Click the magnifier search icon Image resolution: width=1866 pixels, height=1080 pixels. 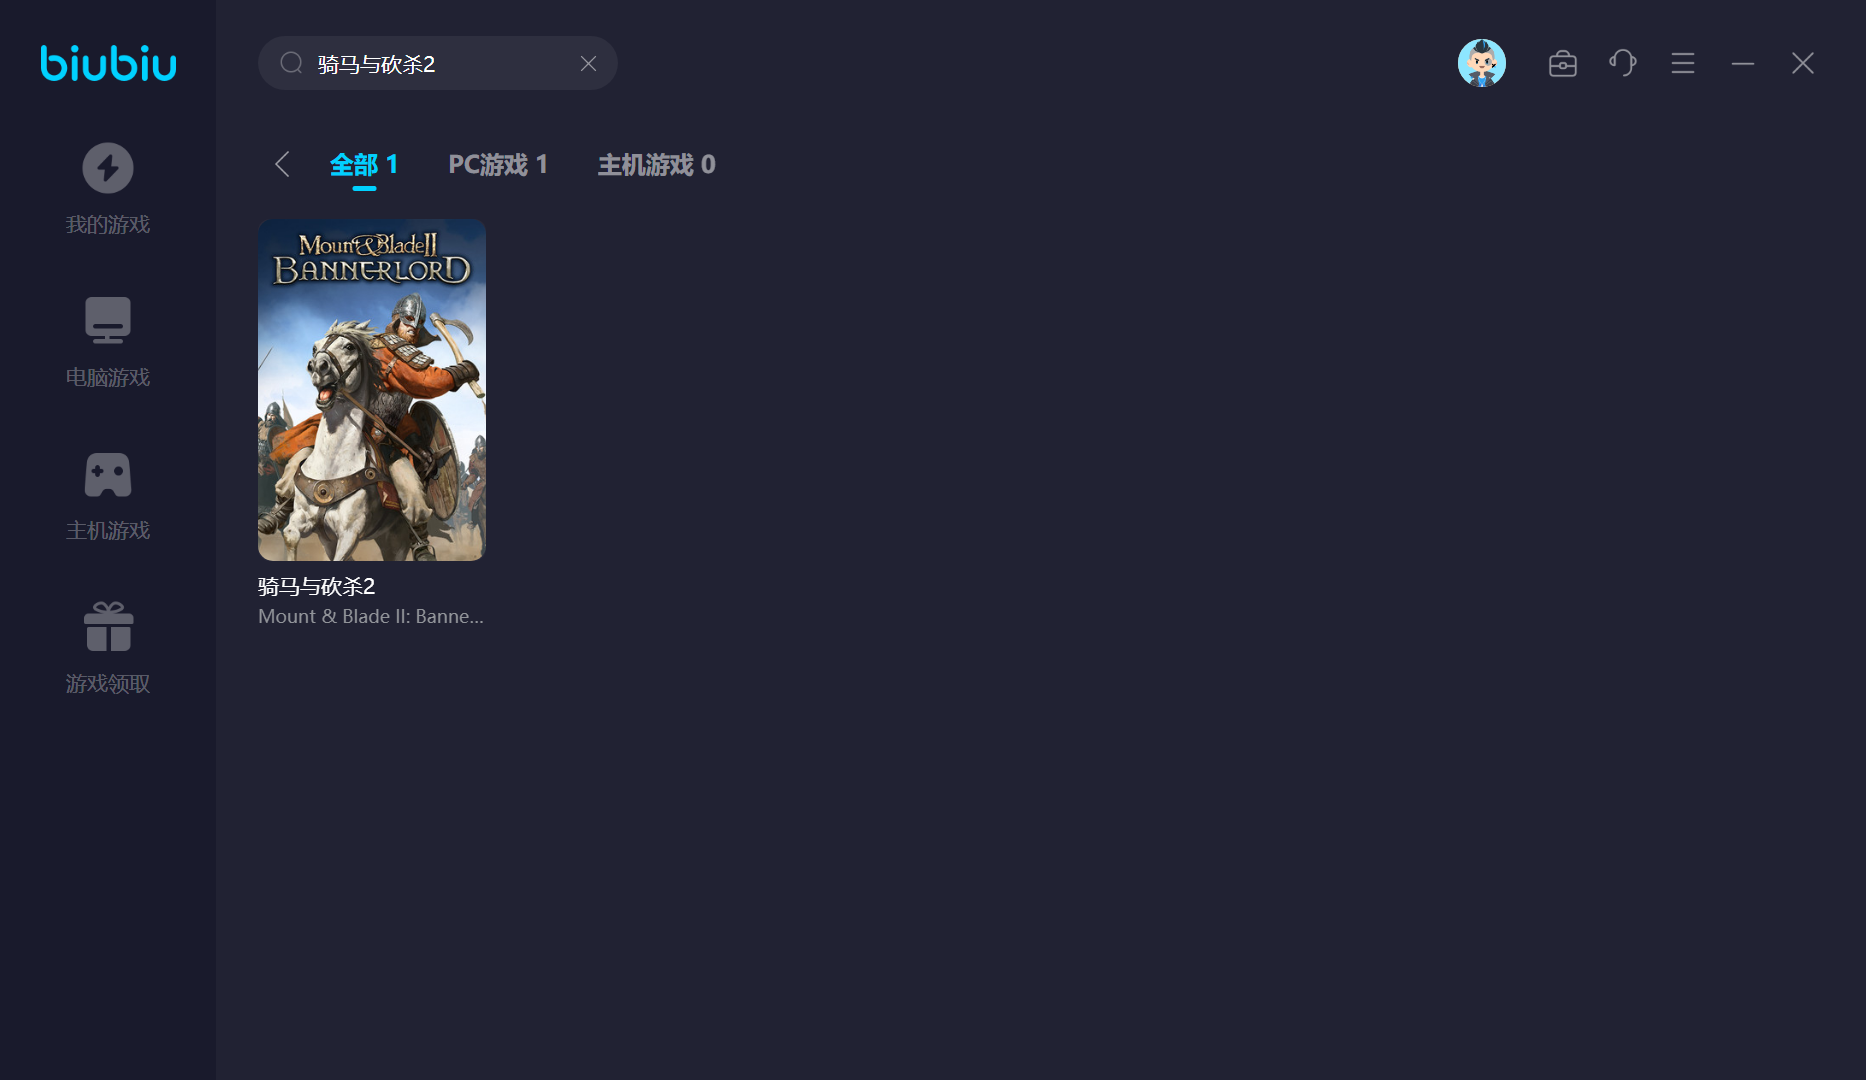[291, 64]
